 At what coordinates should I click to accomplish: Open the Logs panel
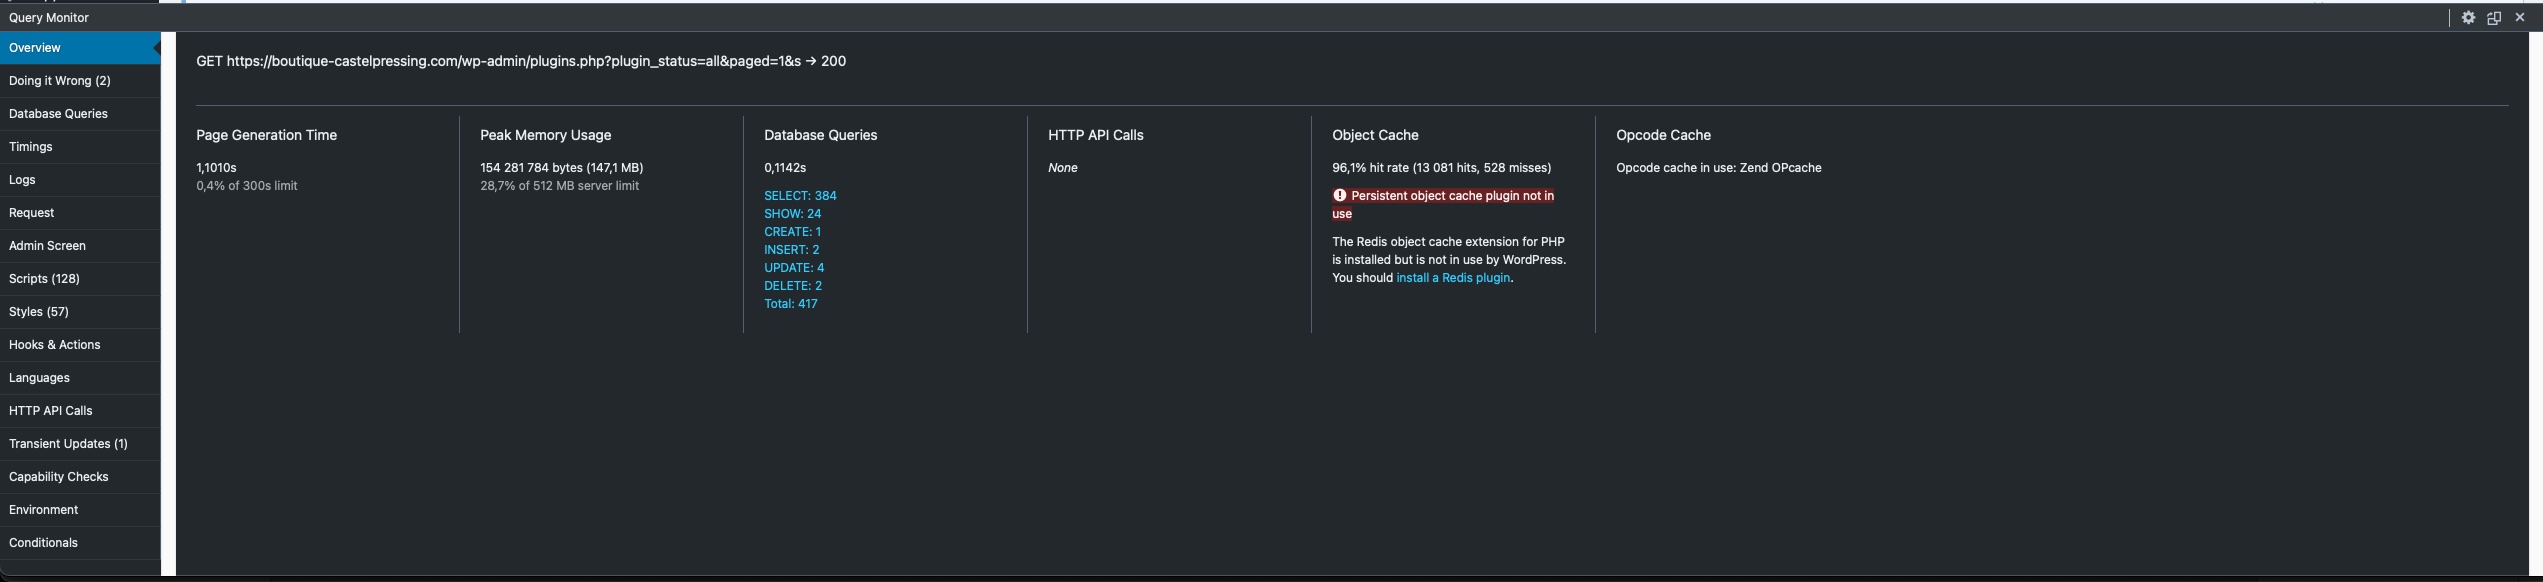[x=80, y=180]
